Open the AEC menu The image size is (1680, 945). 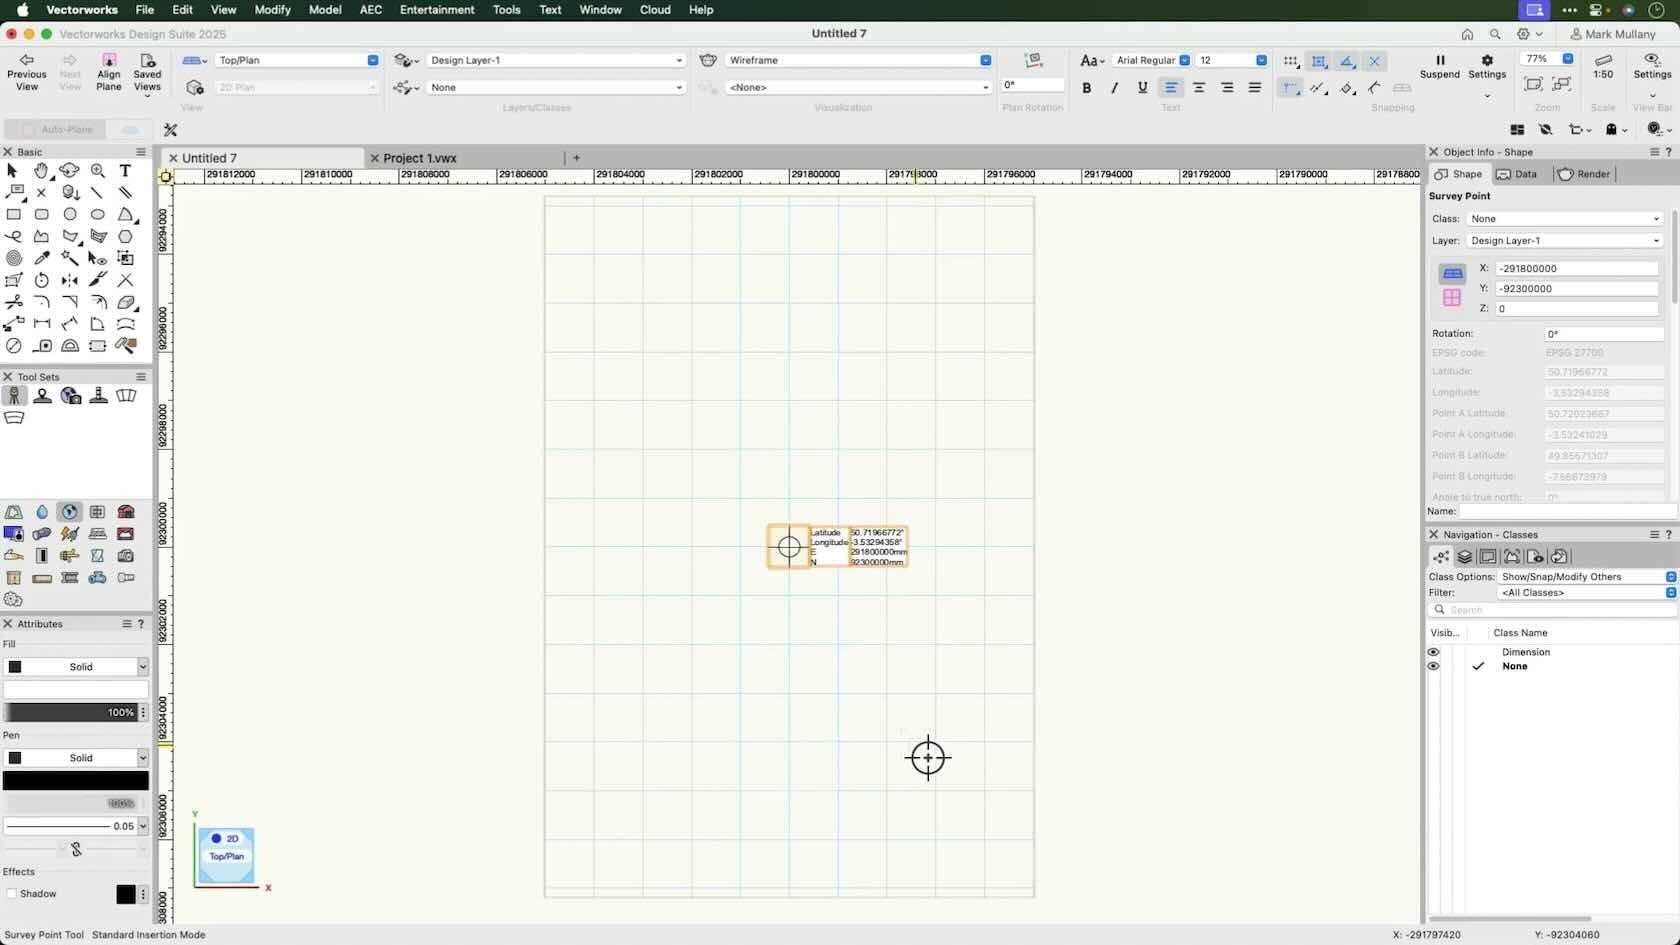tap(369, 10)
